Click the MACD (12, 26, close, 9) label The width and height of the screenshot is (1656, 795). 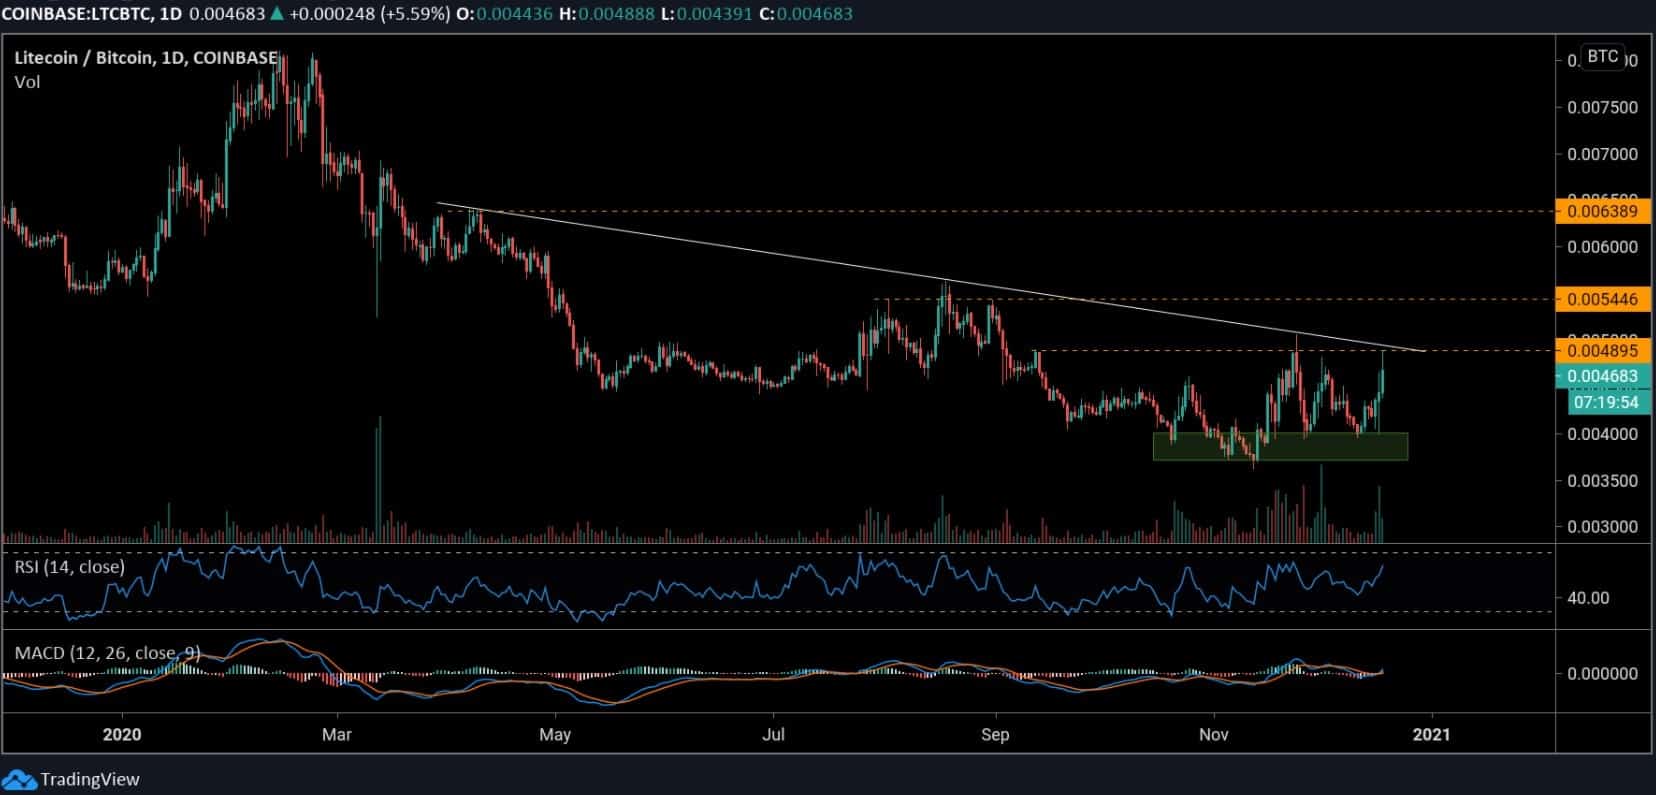[x=107, y=653]
